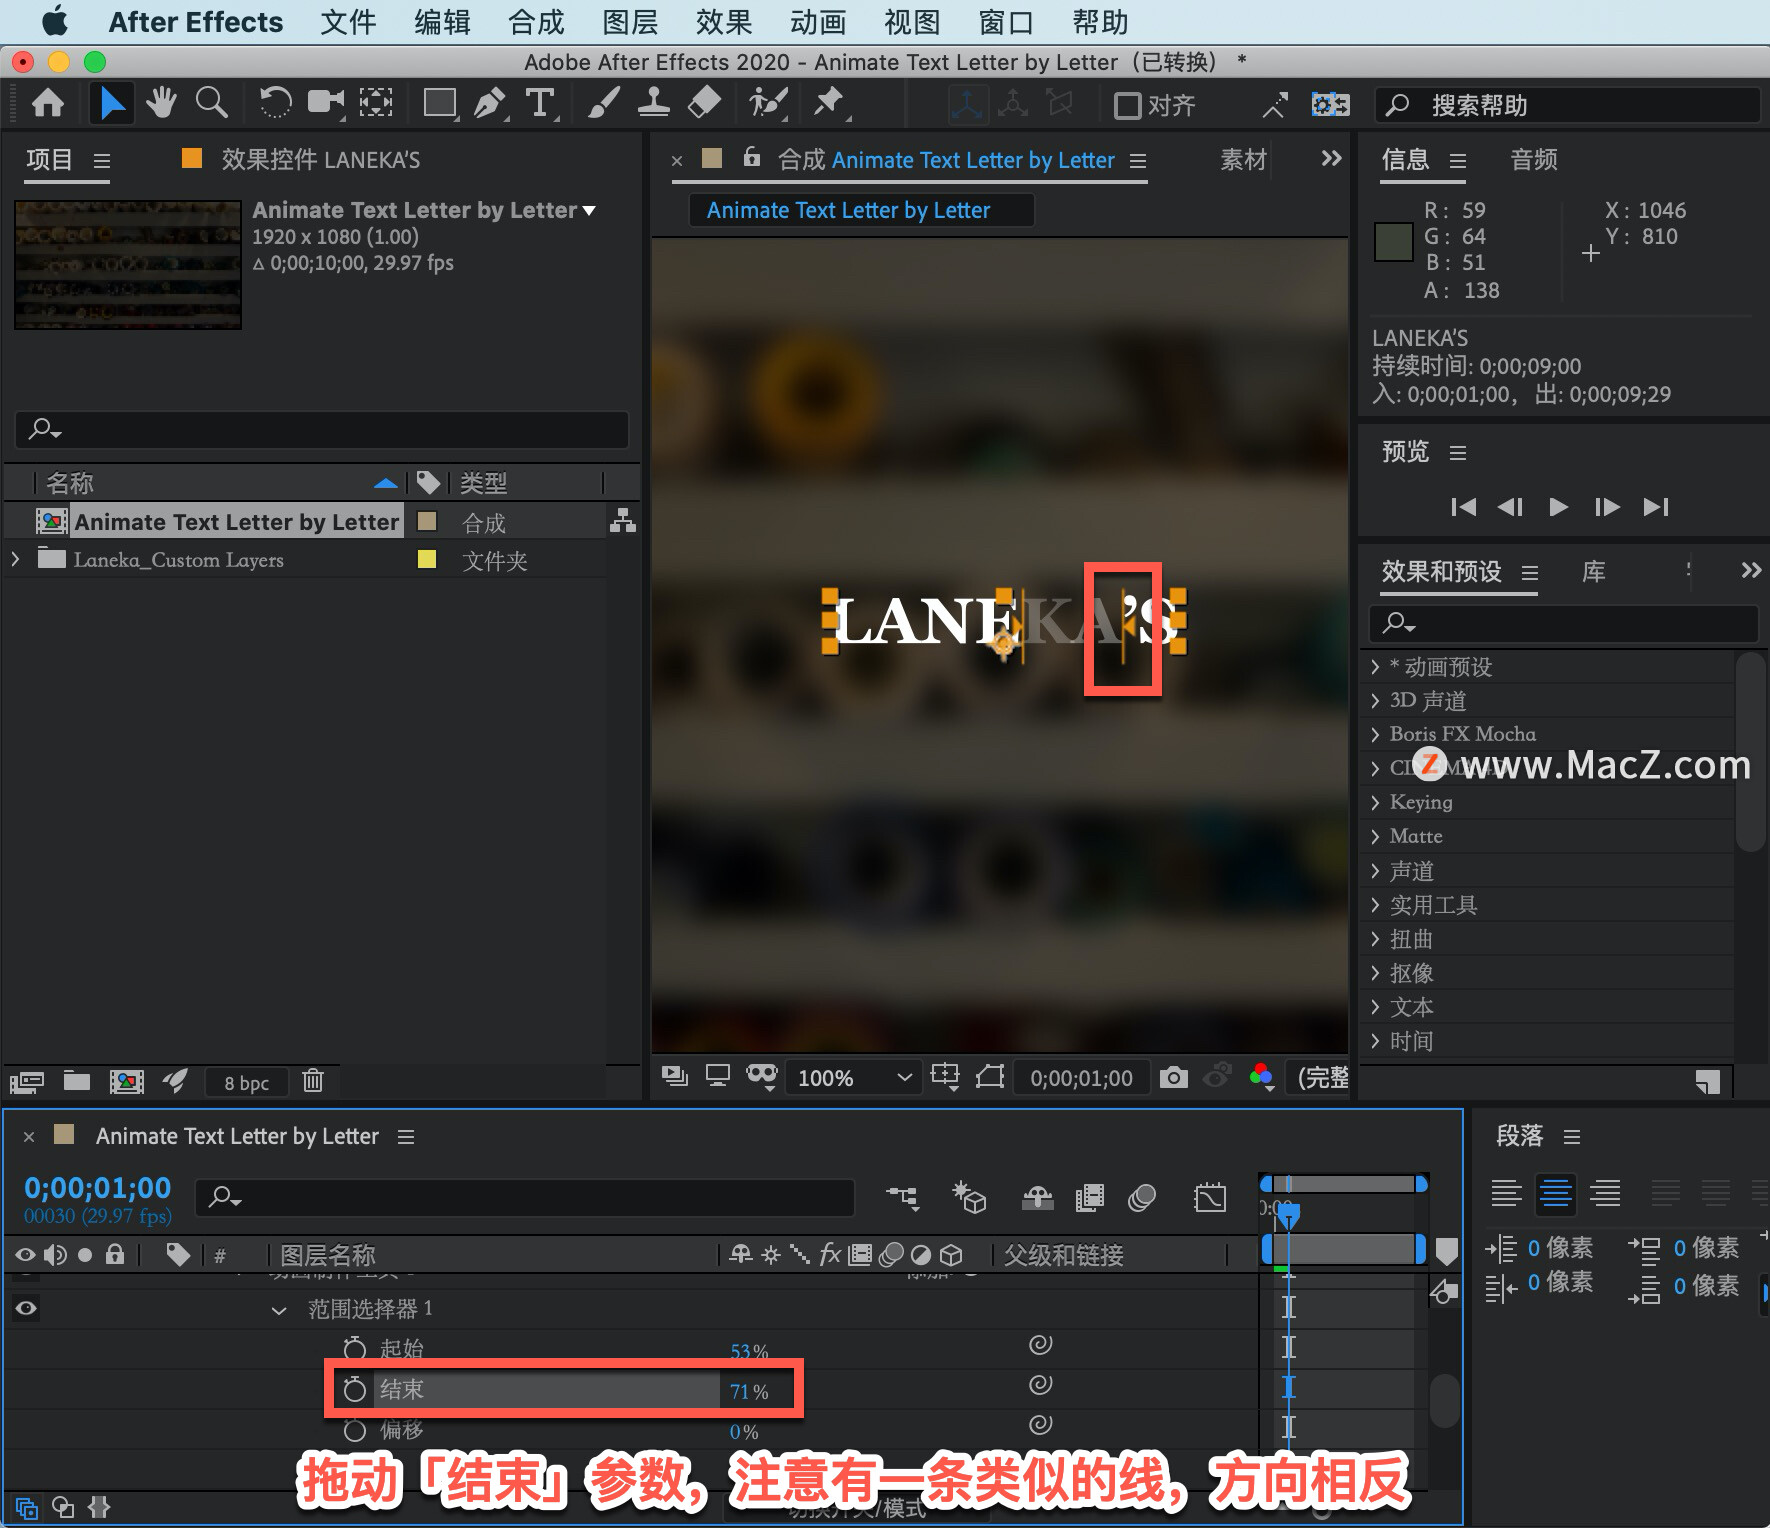Viewport: 1770px width, 1528px height.
Task: Click the 0;00;01;00 timecode in viewer
Action: 1081,1078
